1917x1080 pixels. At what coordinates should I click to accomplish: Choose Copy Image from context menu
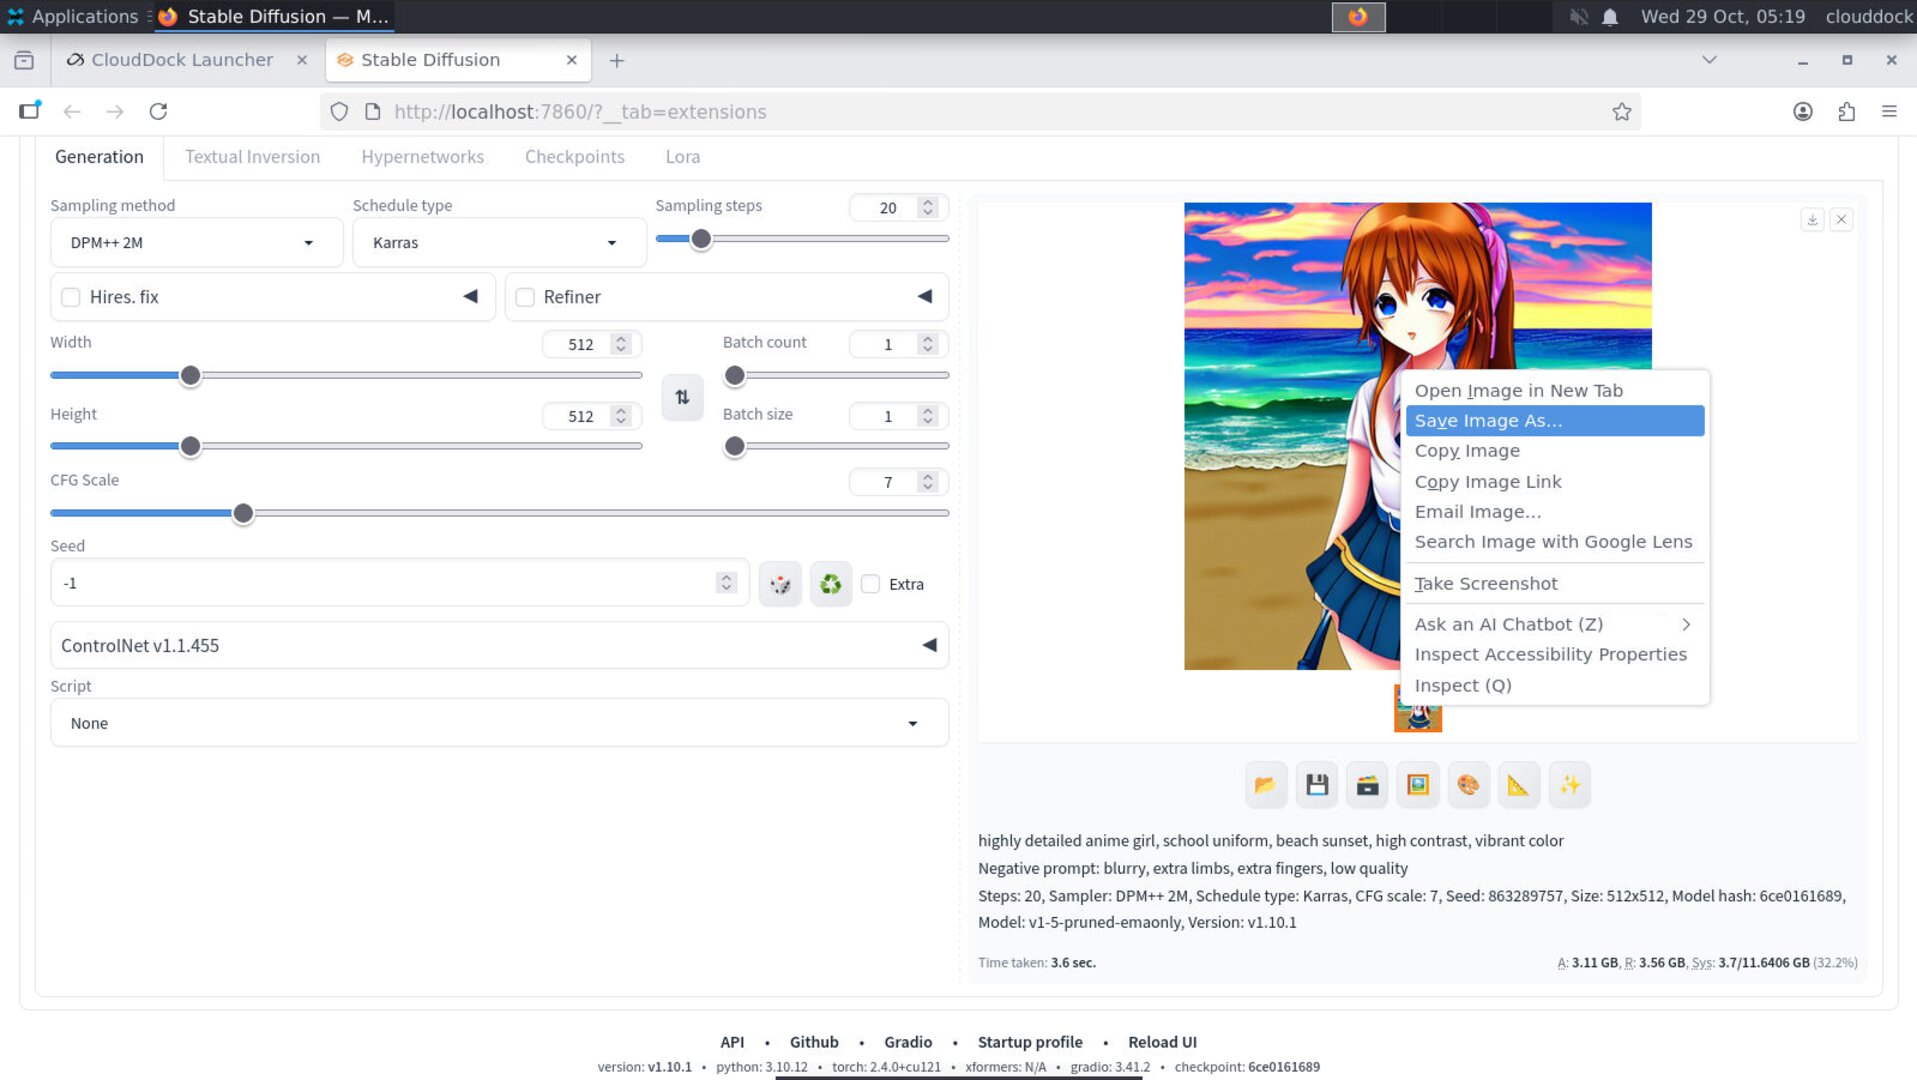[1466, 450]
